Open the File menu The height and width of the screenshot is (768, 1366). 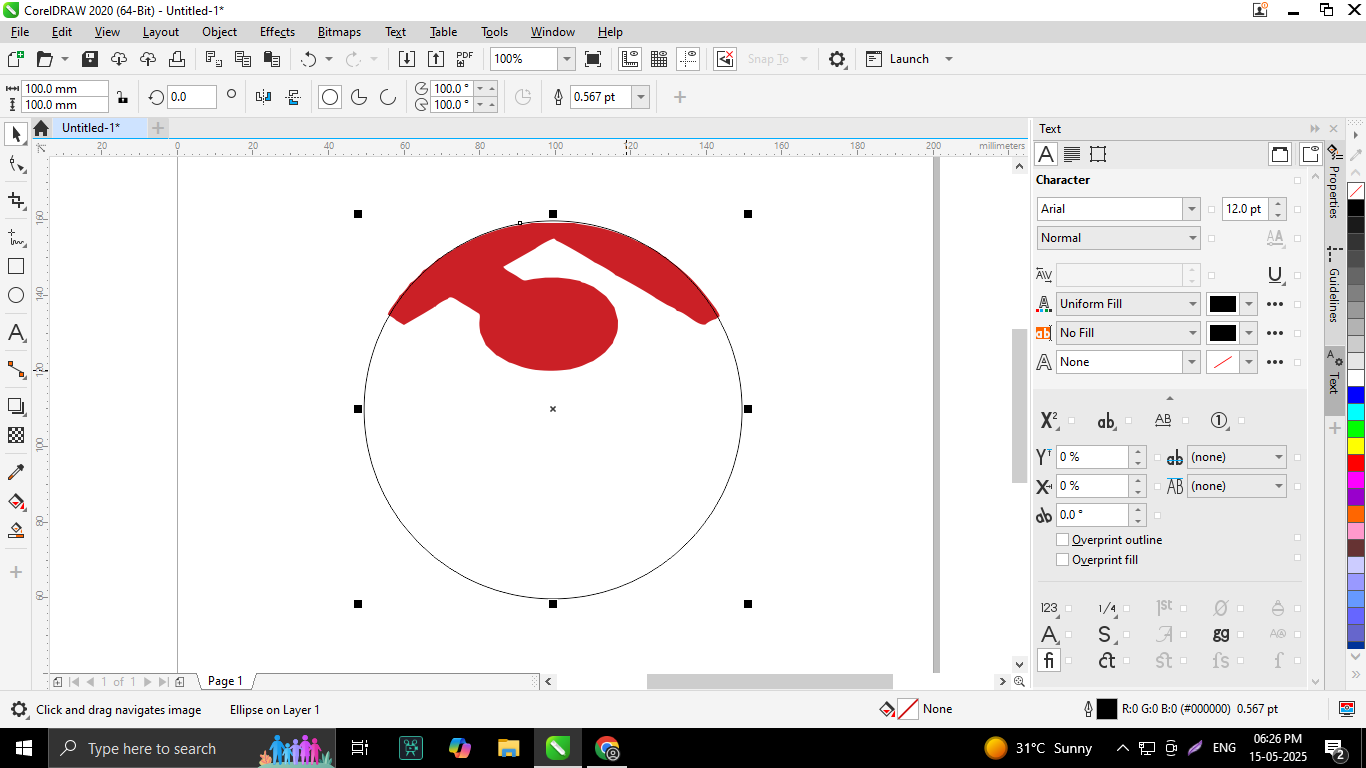click(x=20, y=32)
